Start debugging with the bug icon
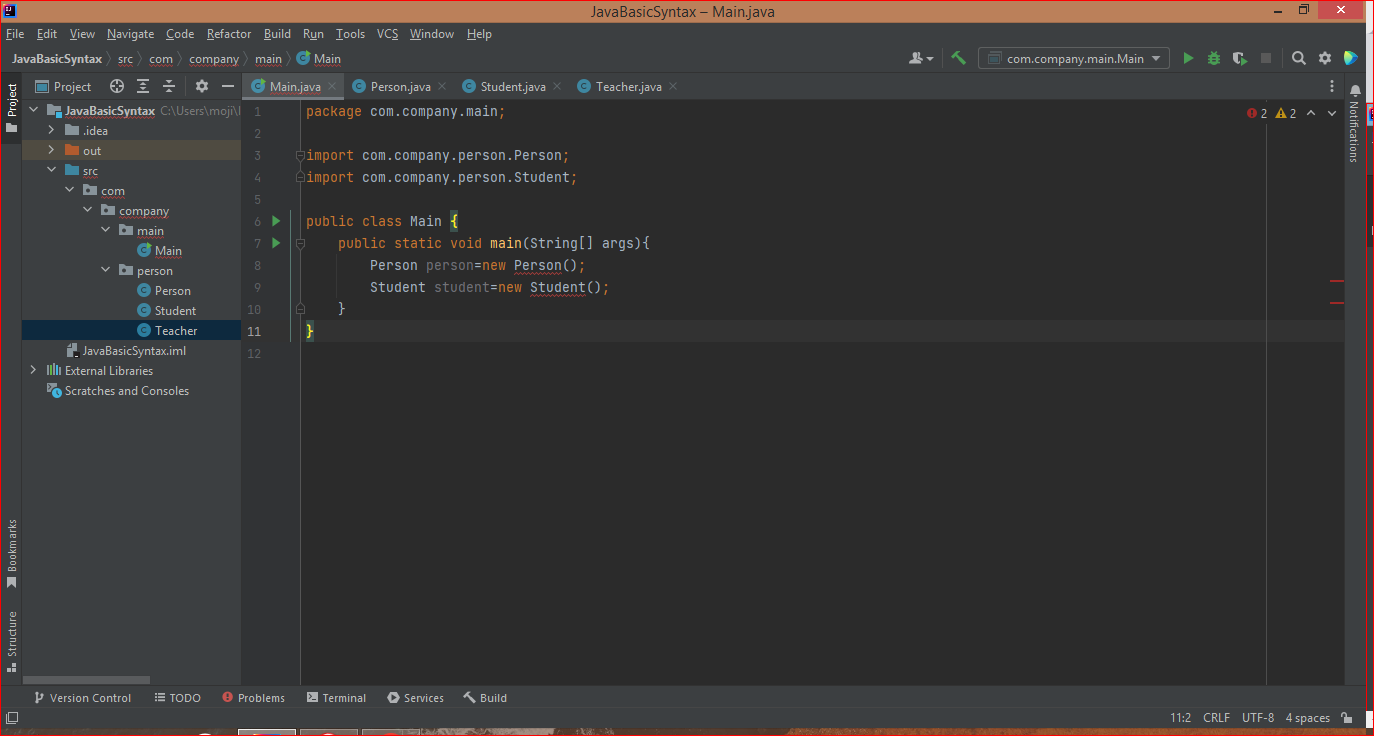 pos(1214,58)
